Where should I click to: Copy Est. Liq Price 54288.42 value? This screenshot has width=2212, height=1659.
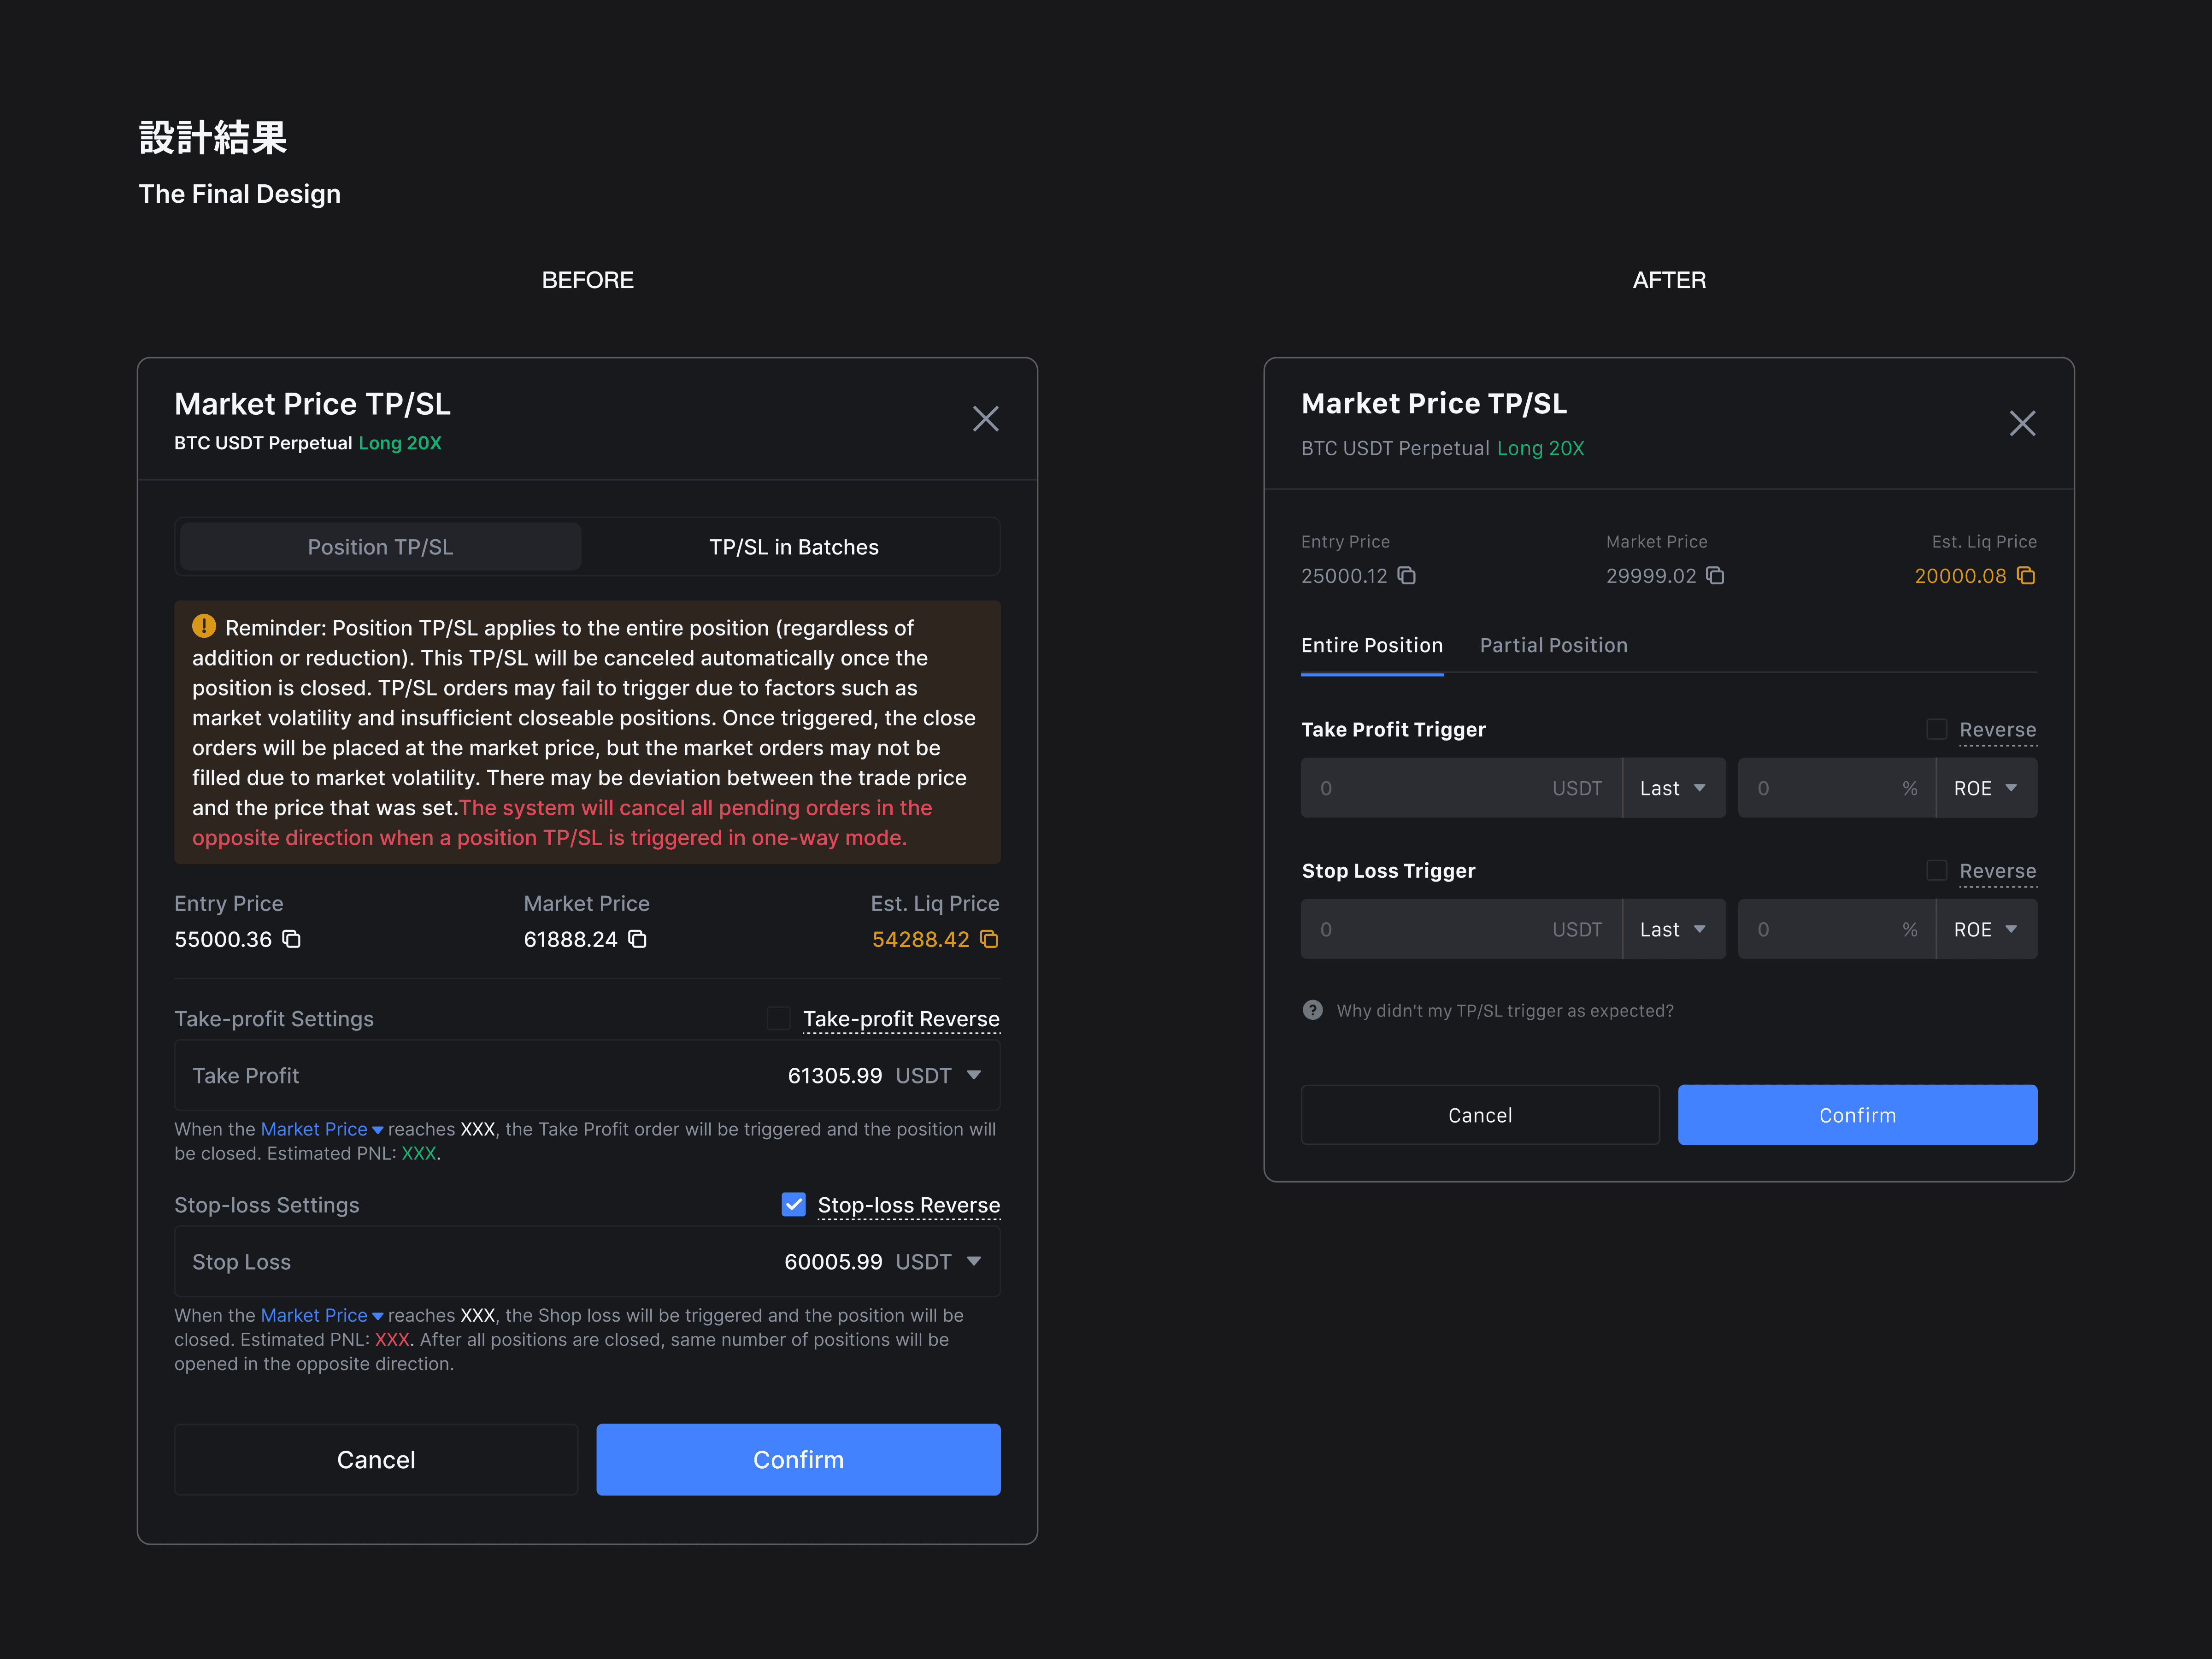coord(989,939)
